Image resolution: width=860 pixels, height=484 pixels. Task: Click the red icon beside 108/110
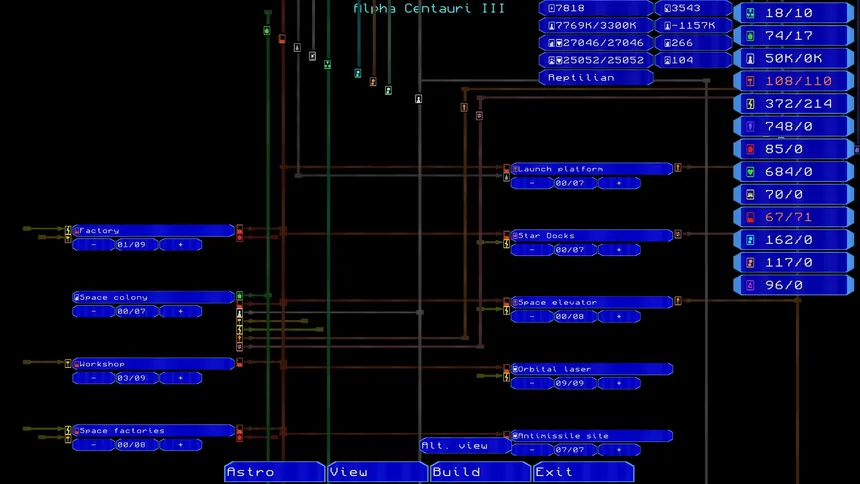click(x=750, y=81)
